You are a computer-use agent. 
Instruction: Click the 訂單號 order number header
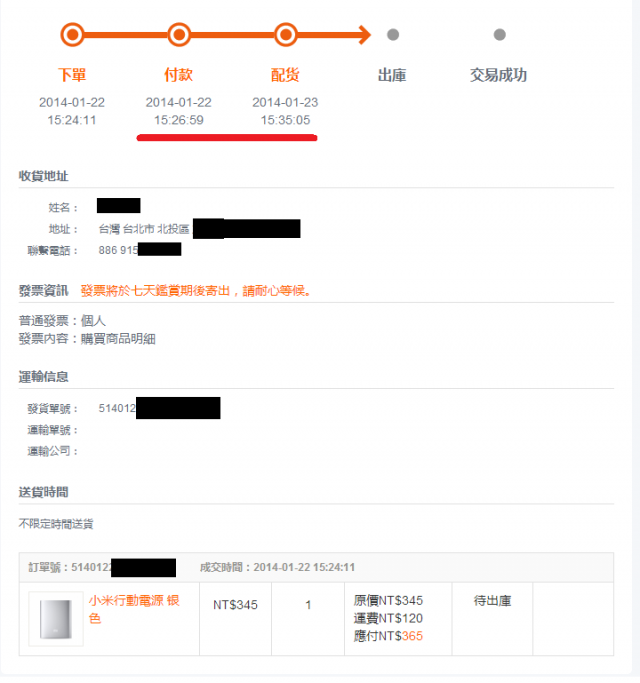point(102,567)
